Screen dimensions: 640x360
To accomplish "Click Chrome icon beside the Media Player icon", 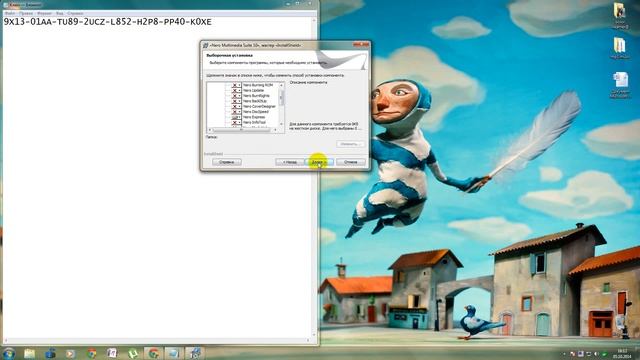I will click(x=91, y=353).
